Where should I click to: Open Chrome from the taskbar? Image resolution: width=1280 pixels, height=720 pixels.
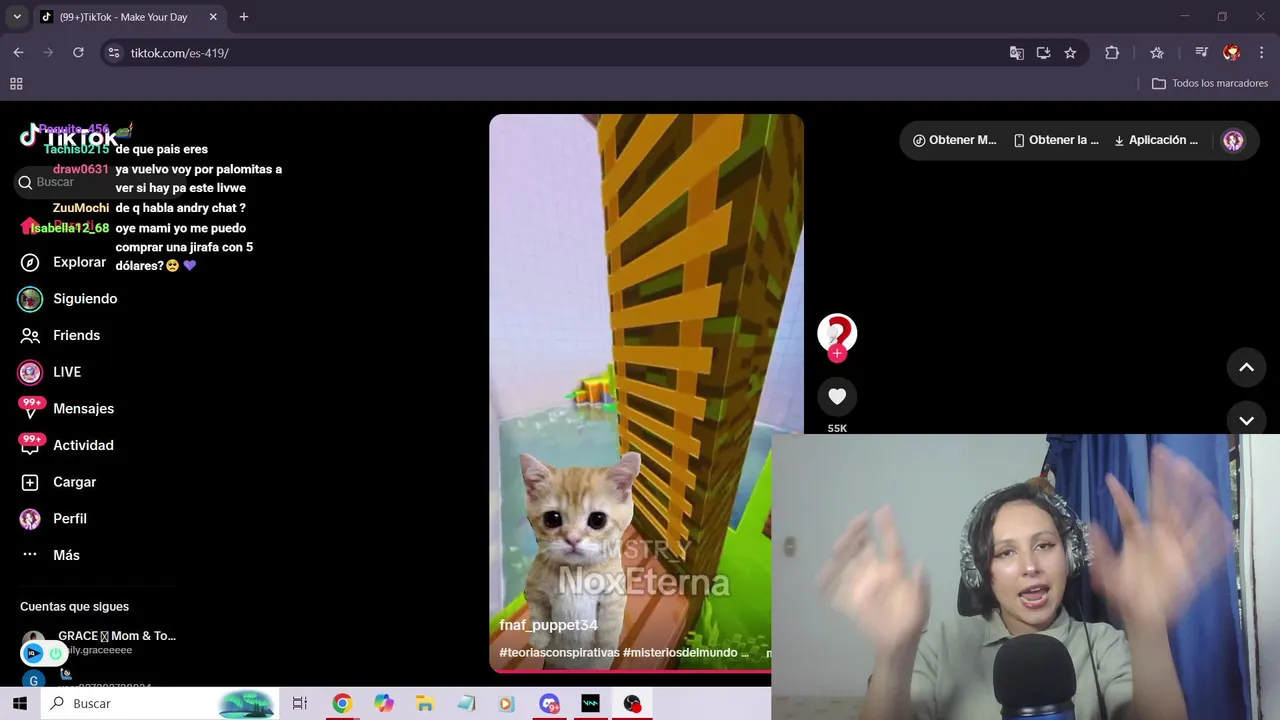coord(342,704)
